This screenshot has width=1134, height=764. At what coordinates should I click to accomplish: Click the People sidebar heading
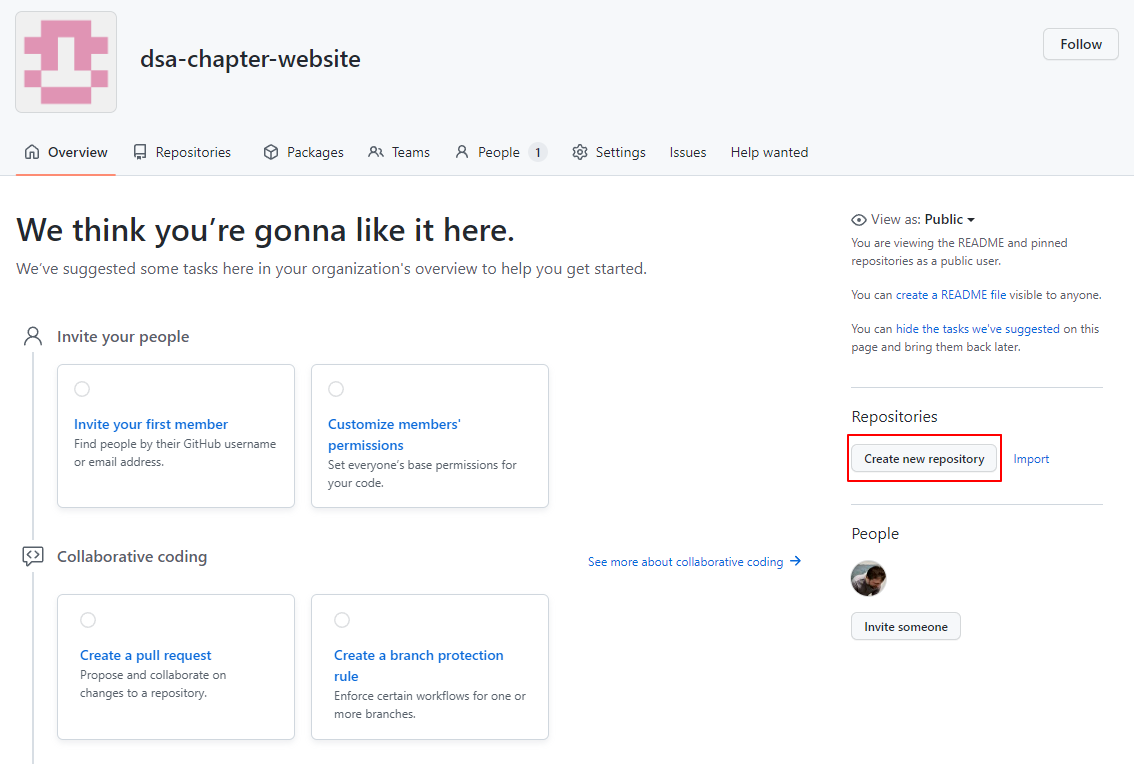click(875, 533)
